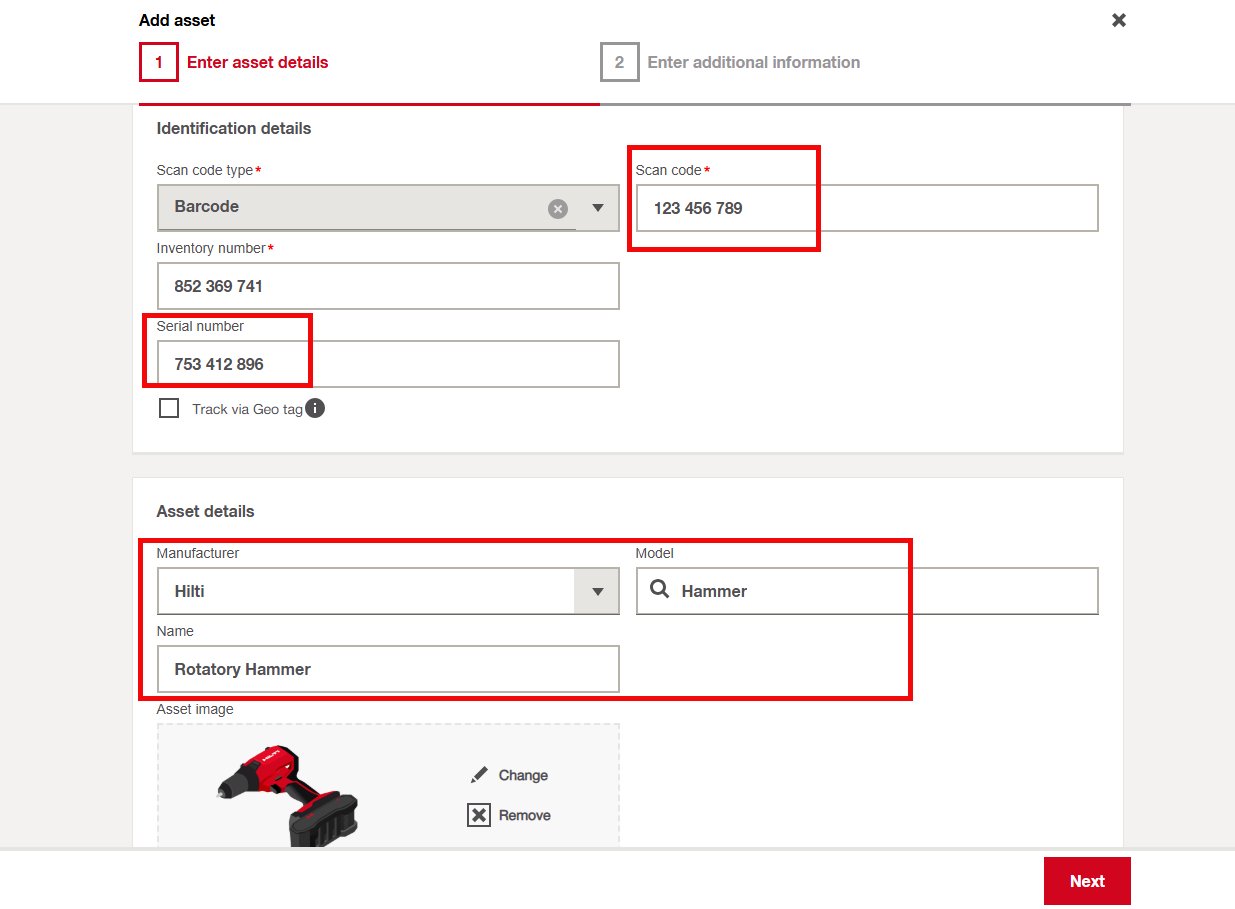Screen dimensions: 1235x909
Task: Click the Change asset image link
Action: tap(523, 775)
